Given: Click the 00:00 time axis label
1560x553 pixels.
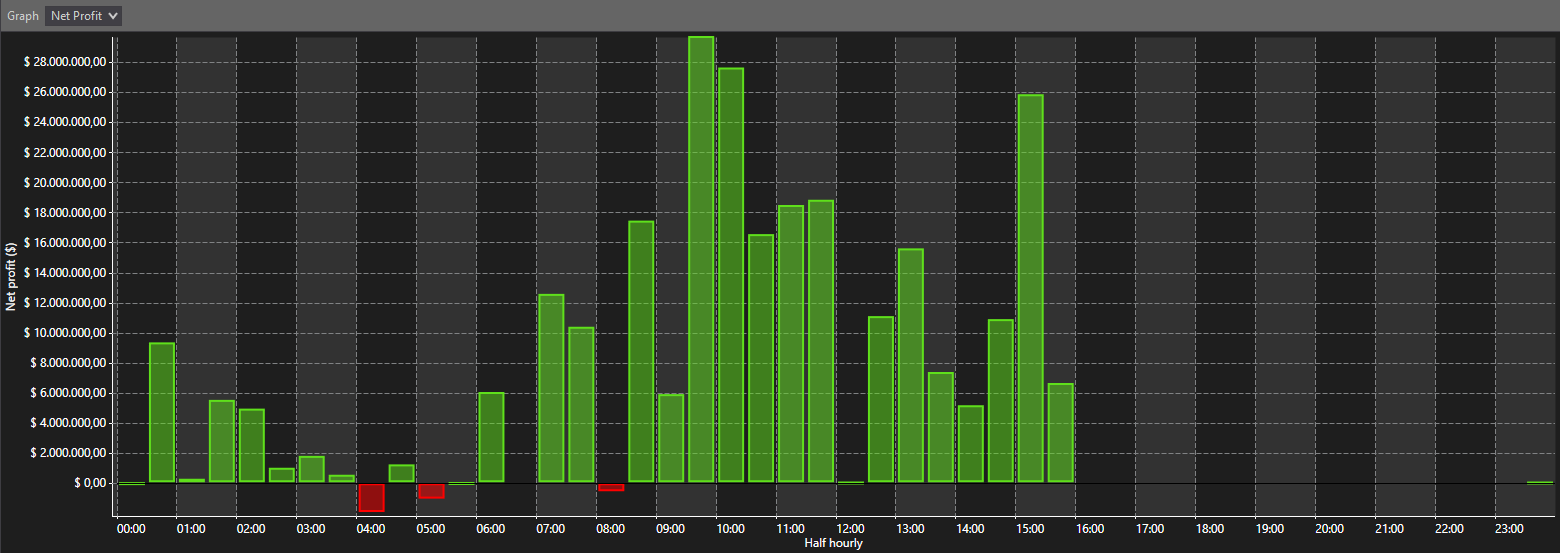Looking at the screenshot, I should point(131,529).
